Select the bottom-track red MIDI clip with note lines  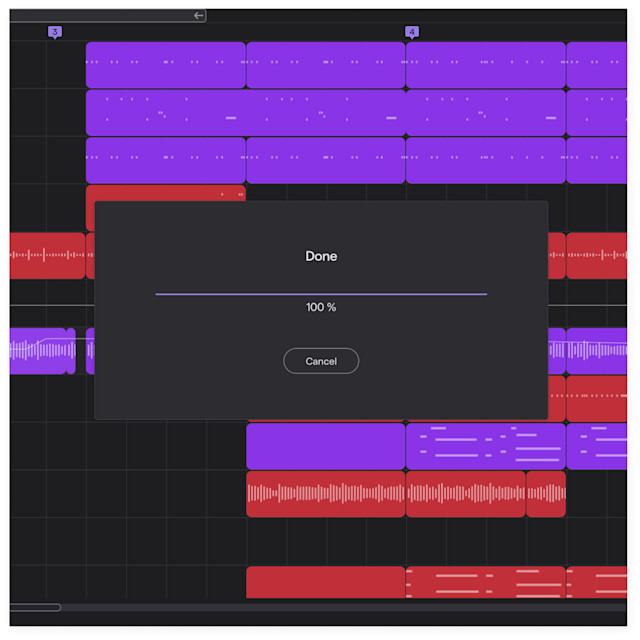click(x=485, y=582)
